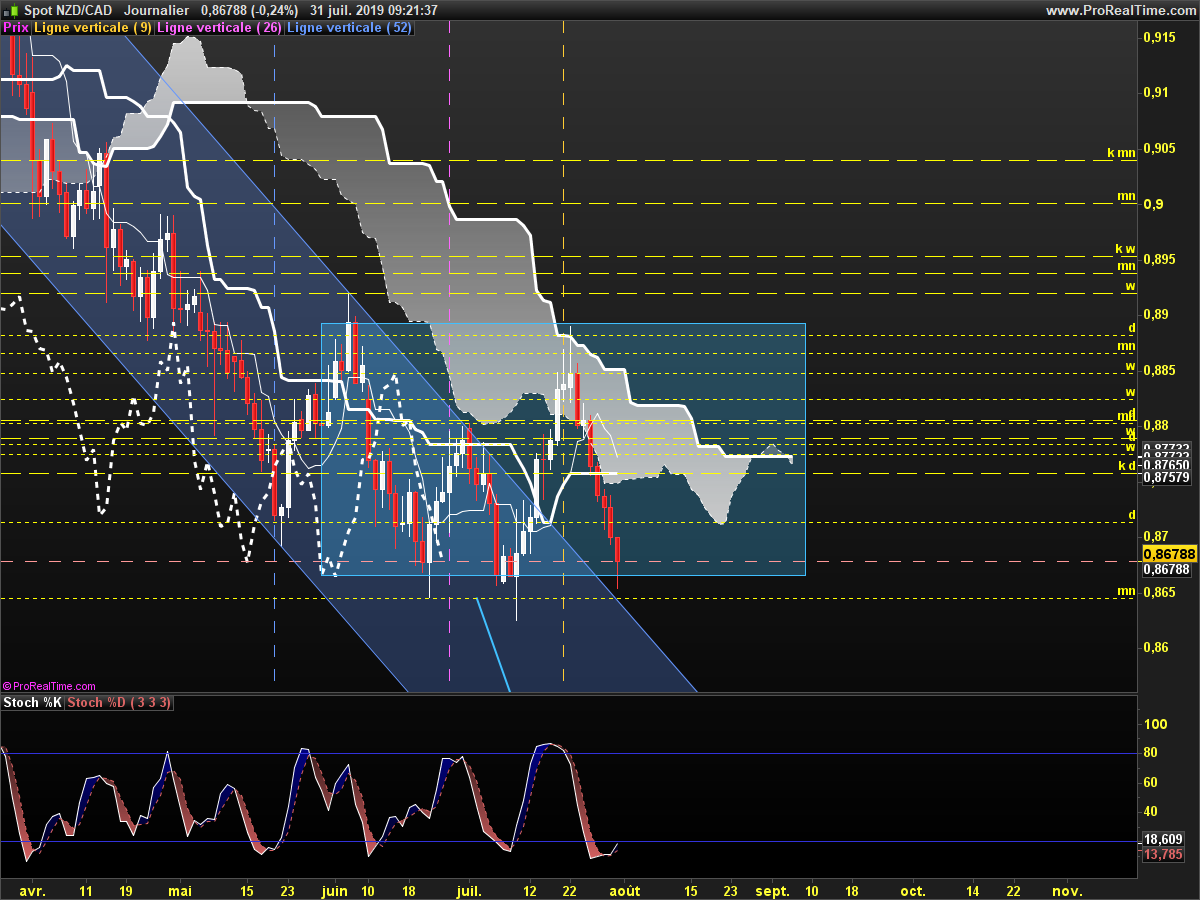Click the 0,87579 price tag on axis
This screenshot has height=900, width=1200.
tap(1166, 479)
